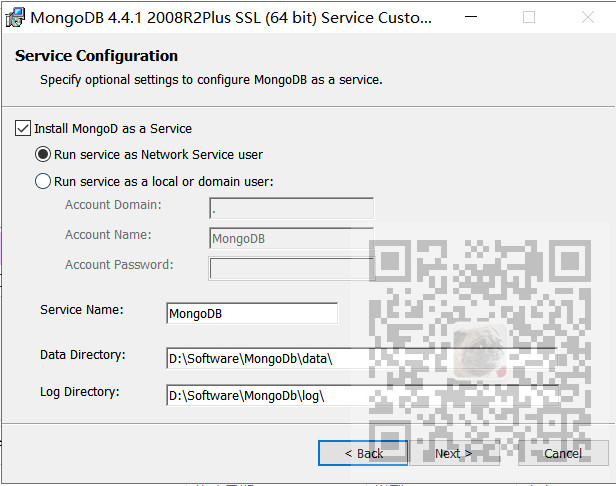Click the Data Directory path field

click(x=361, y=358)
